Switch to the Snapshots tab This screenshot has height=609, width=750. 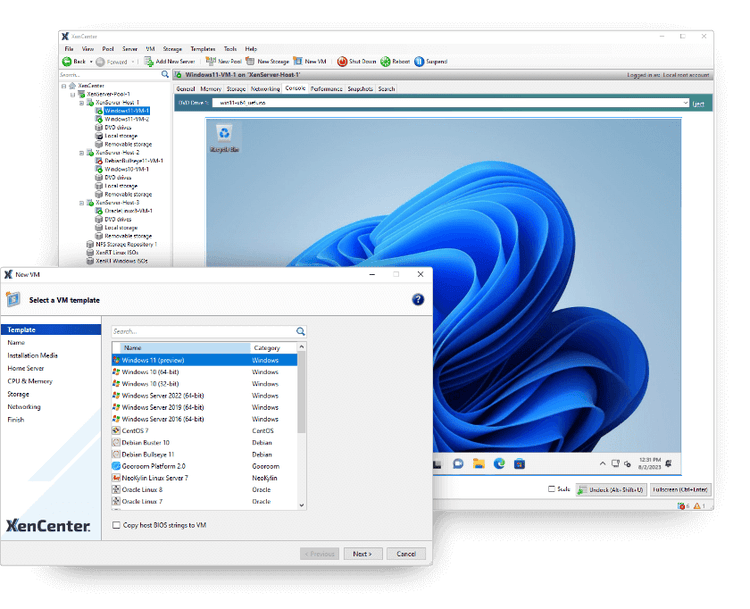pyautogui.click(x=360, y=89)
